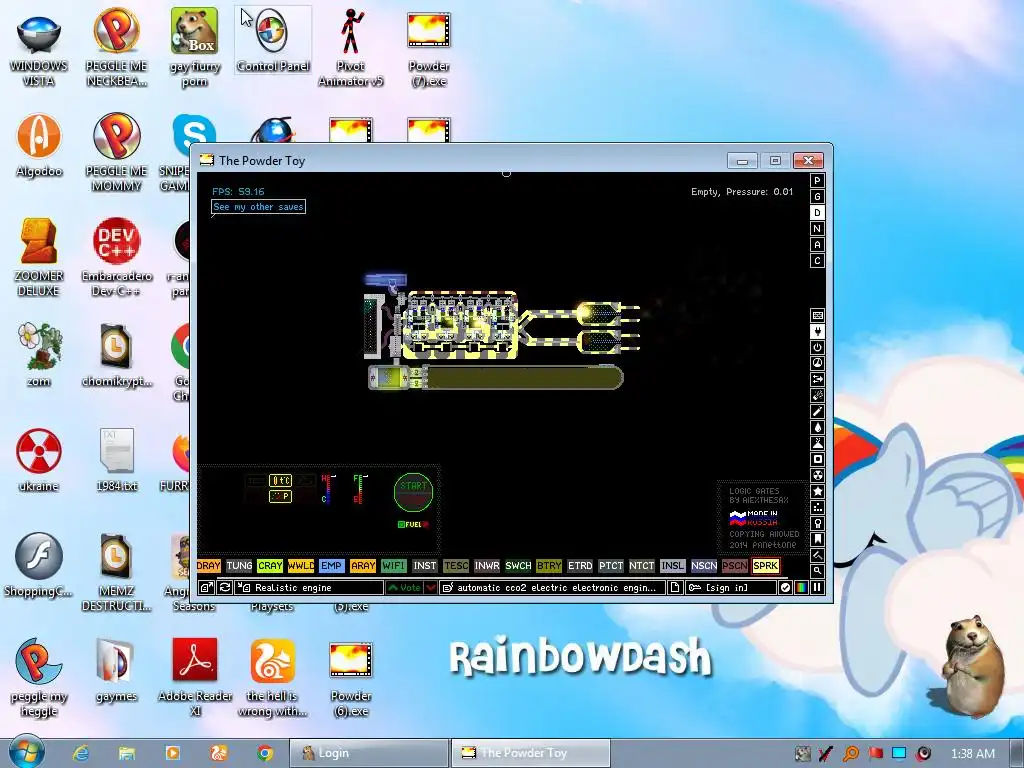Image resolution: width=1024 pixels, height=768 pixels.
Task: Open the Game of Life dots category
Action: [x=817, y=507]
